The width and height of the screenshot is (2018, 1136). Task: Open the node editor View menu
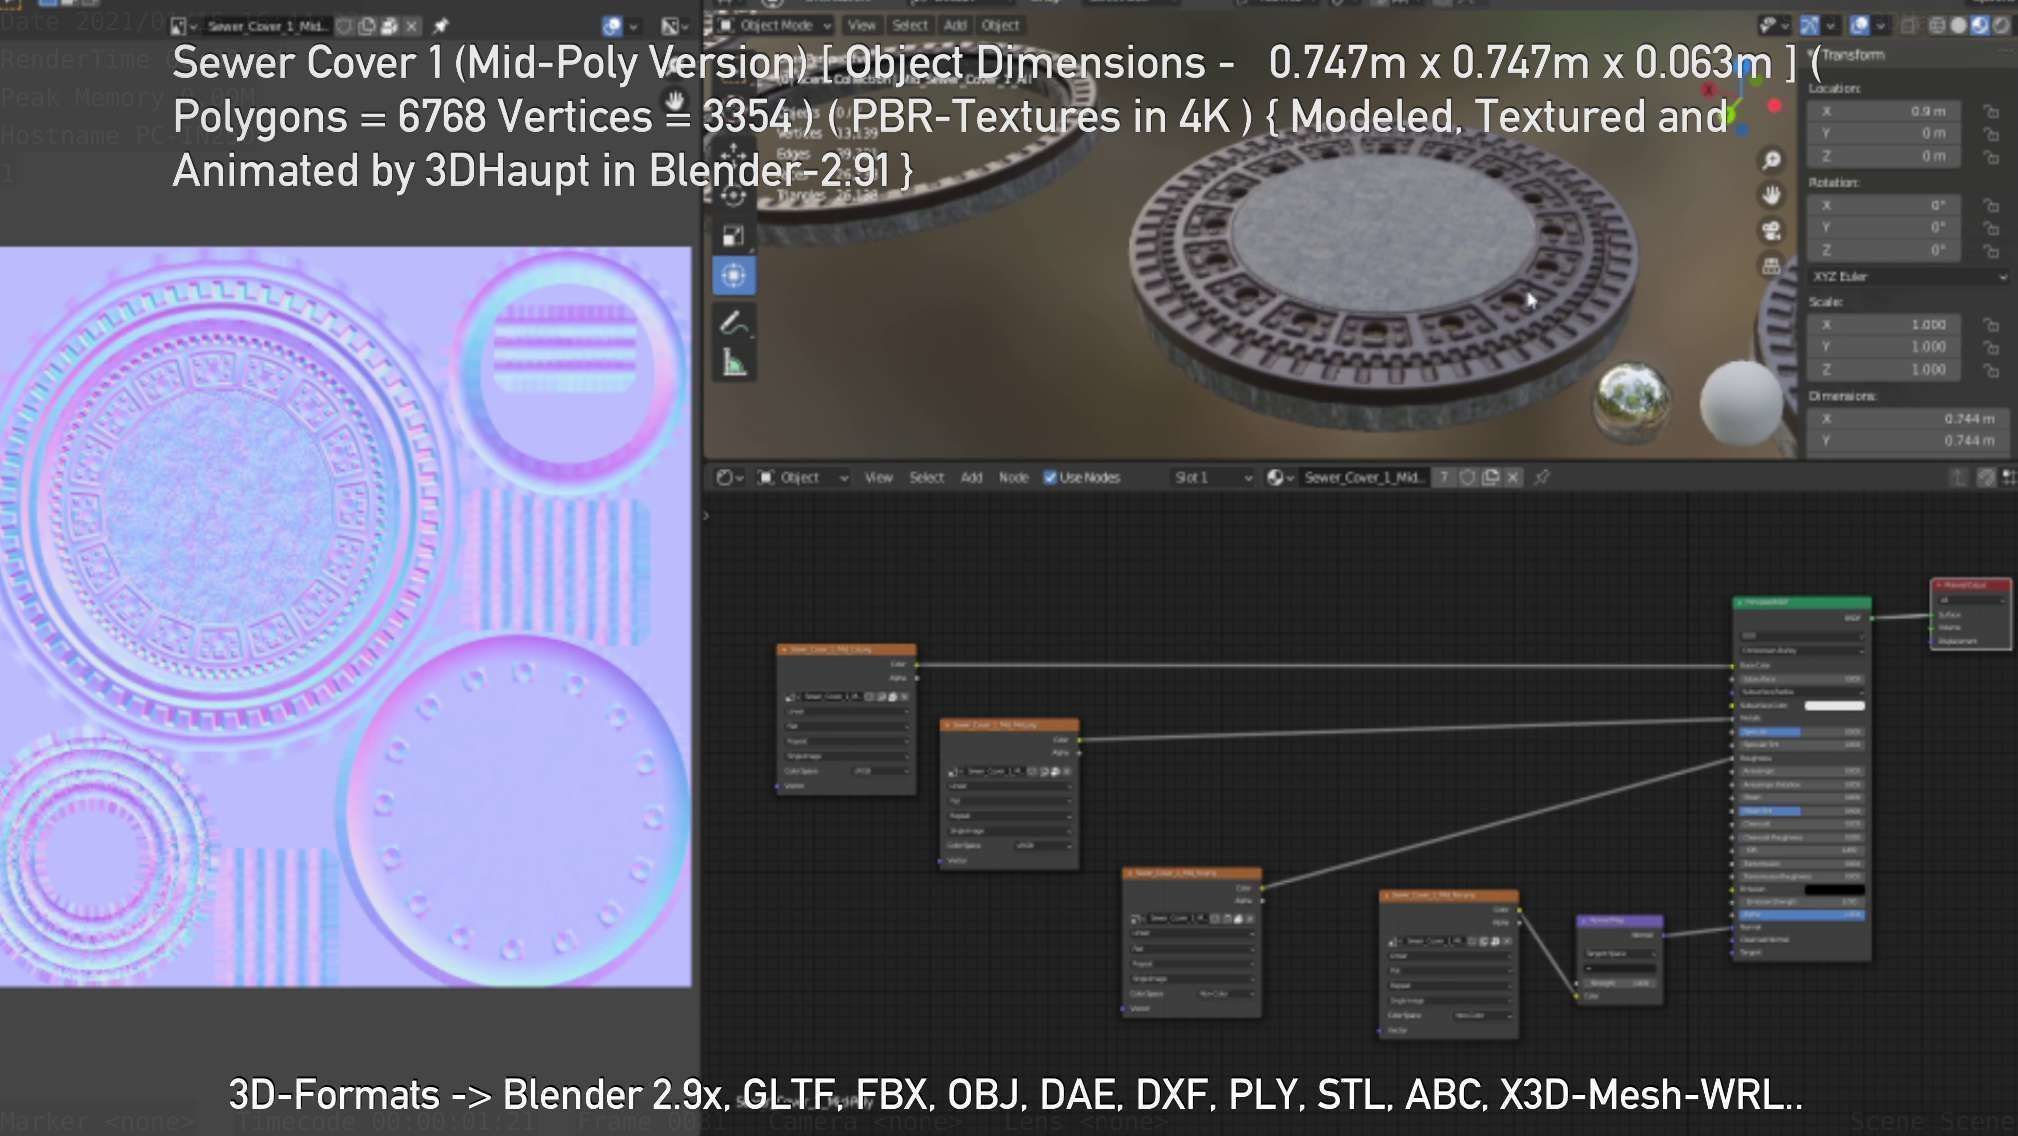[x=878, y=478]
